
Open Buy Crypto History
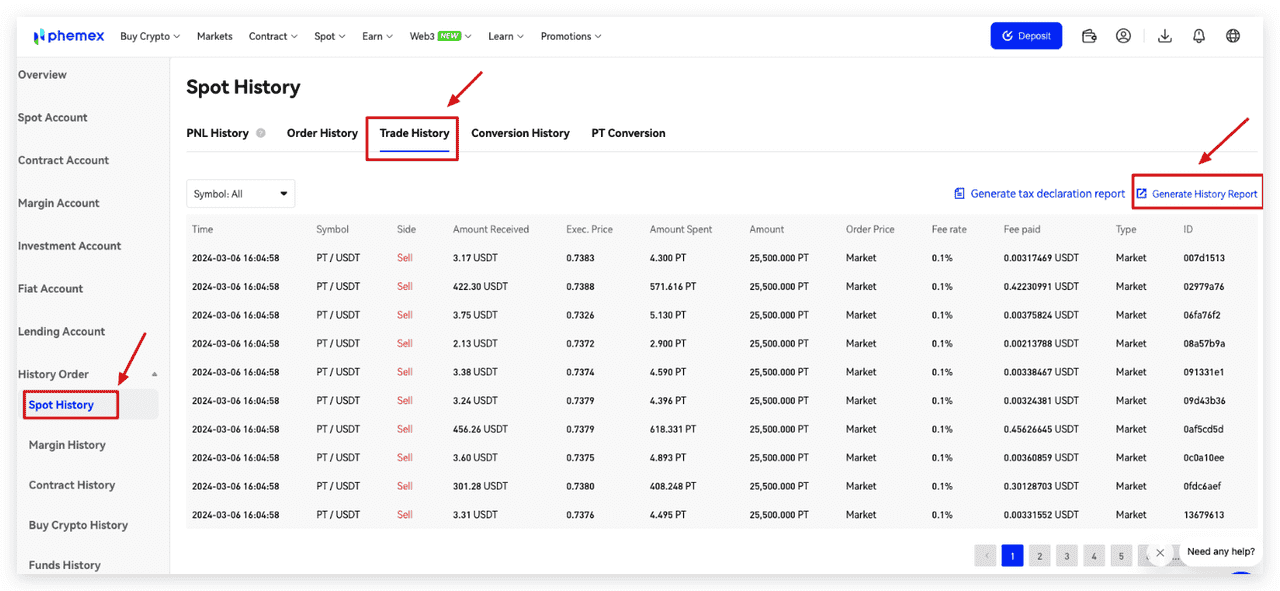click(78, 525)
